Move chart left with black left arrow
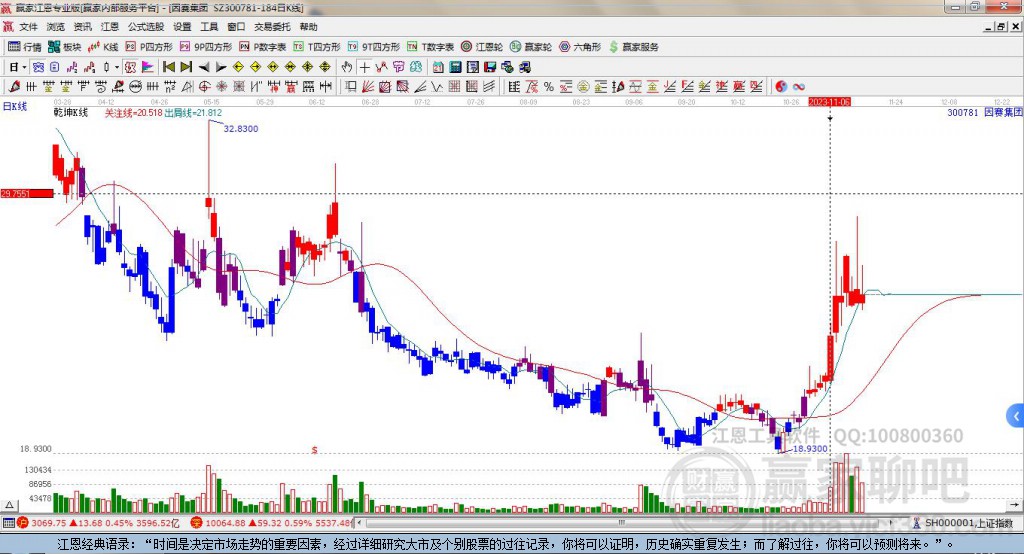This screenshot has height=554, width=1024. 204,67
